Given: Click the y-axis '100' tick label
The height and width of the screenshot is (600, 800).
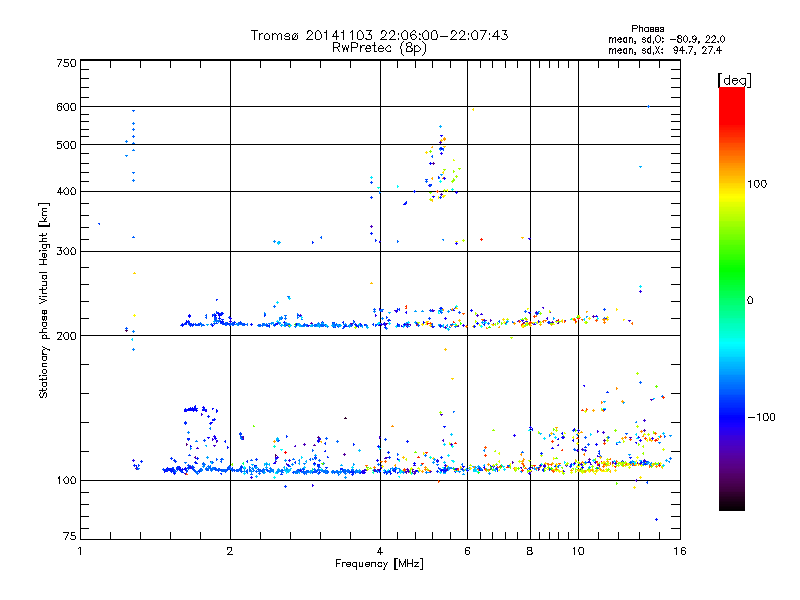Looking at the screenshot, I should (x=66, y=481).
